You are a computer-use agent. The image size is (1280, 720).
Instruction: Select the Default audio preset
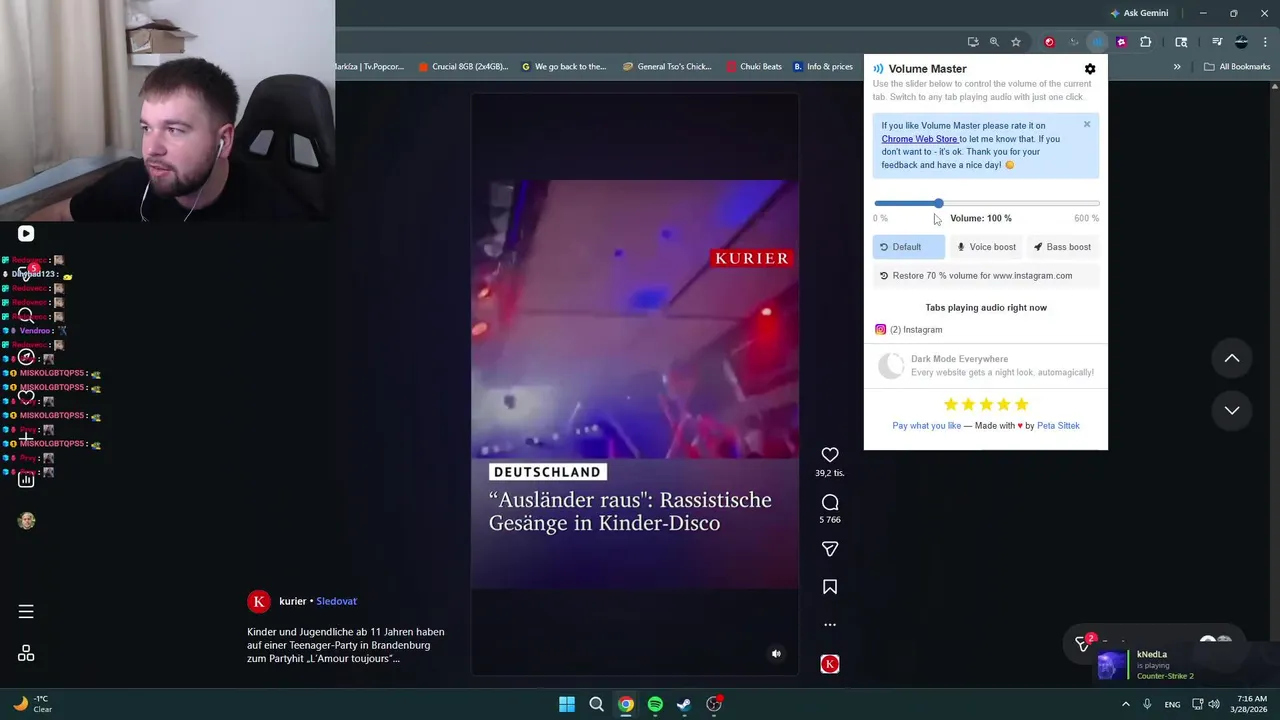[x=908, y=247]
